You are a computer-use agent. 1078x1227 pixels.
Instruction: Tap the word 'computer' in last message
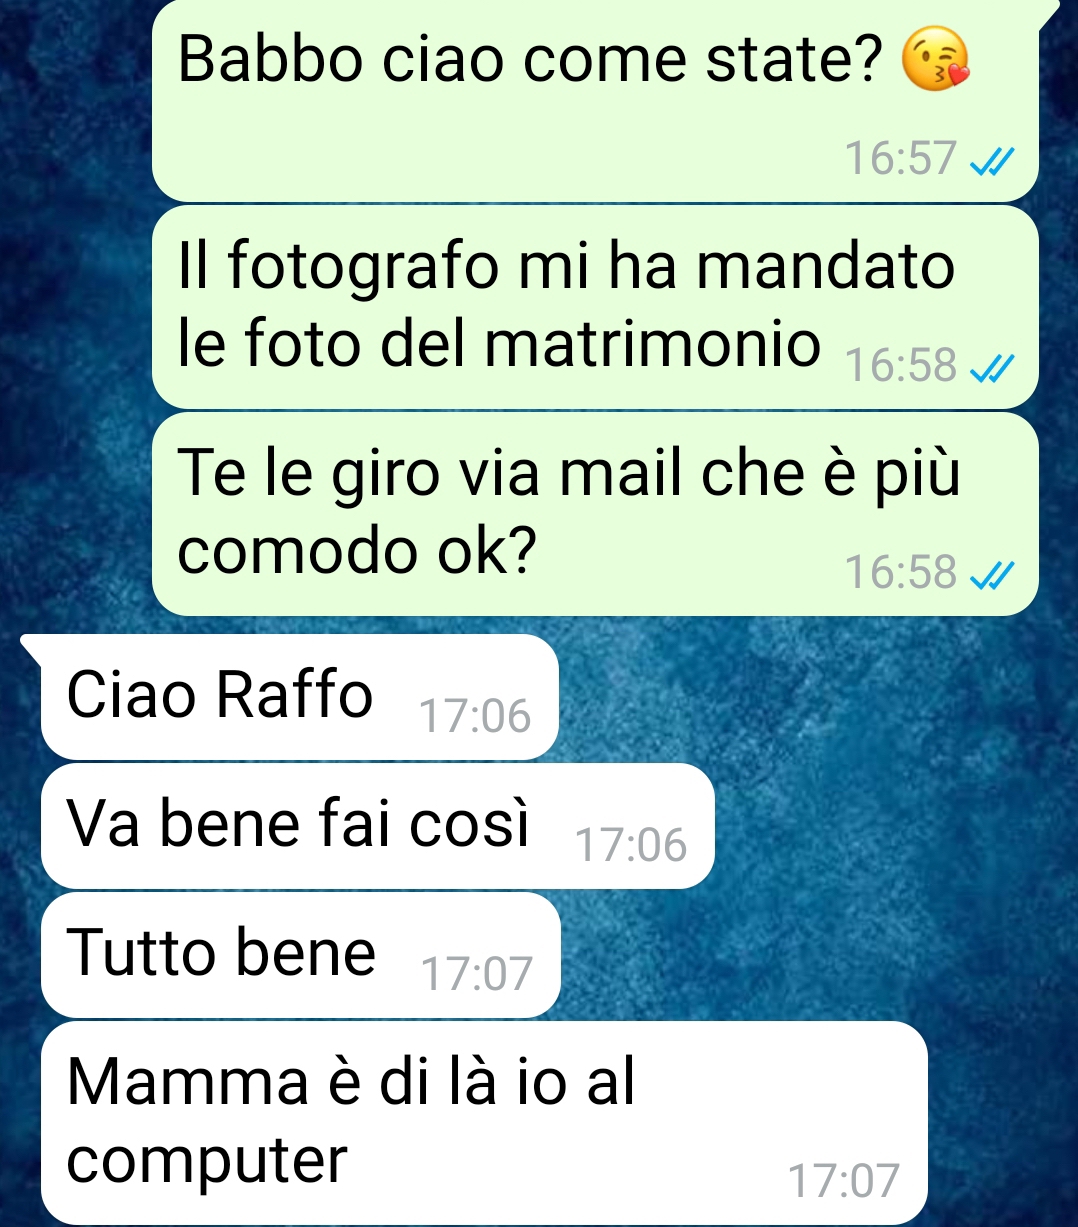207,1161
